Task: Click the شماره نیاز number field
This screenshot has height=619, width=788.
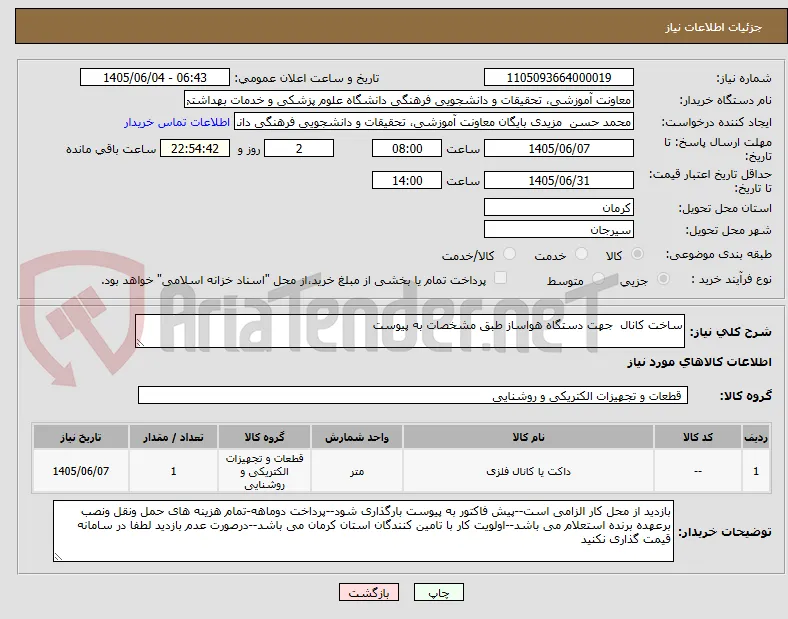Action: 558,78
